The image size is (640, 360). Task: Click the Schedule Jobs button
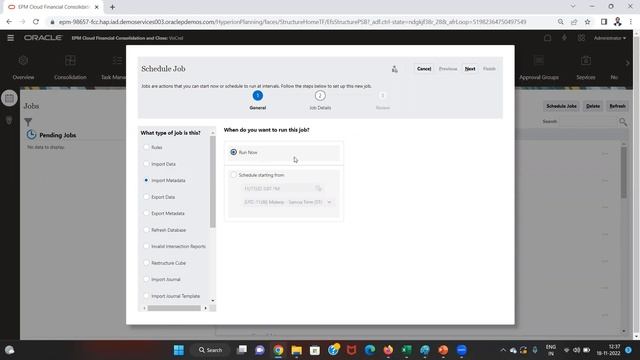click(561, 106)
